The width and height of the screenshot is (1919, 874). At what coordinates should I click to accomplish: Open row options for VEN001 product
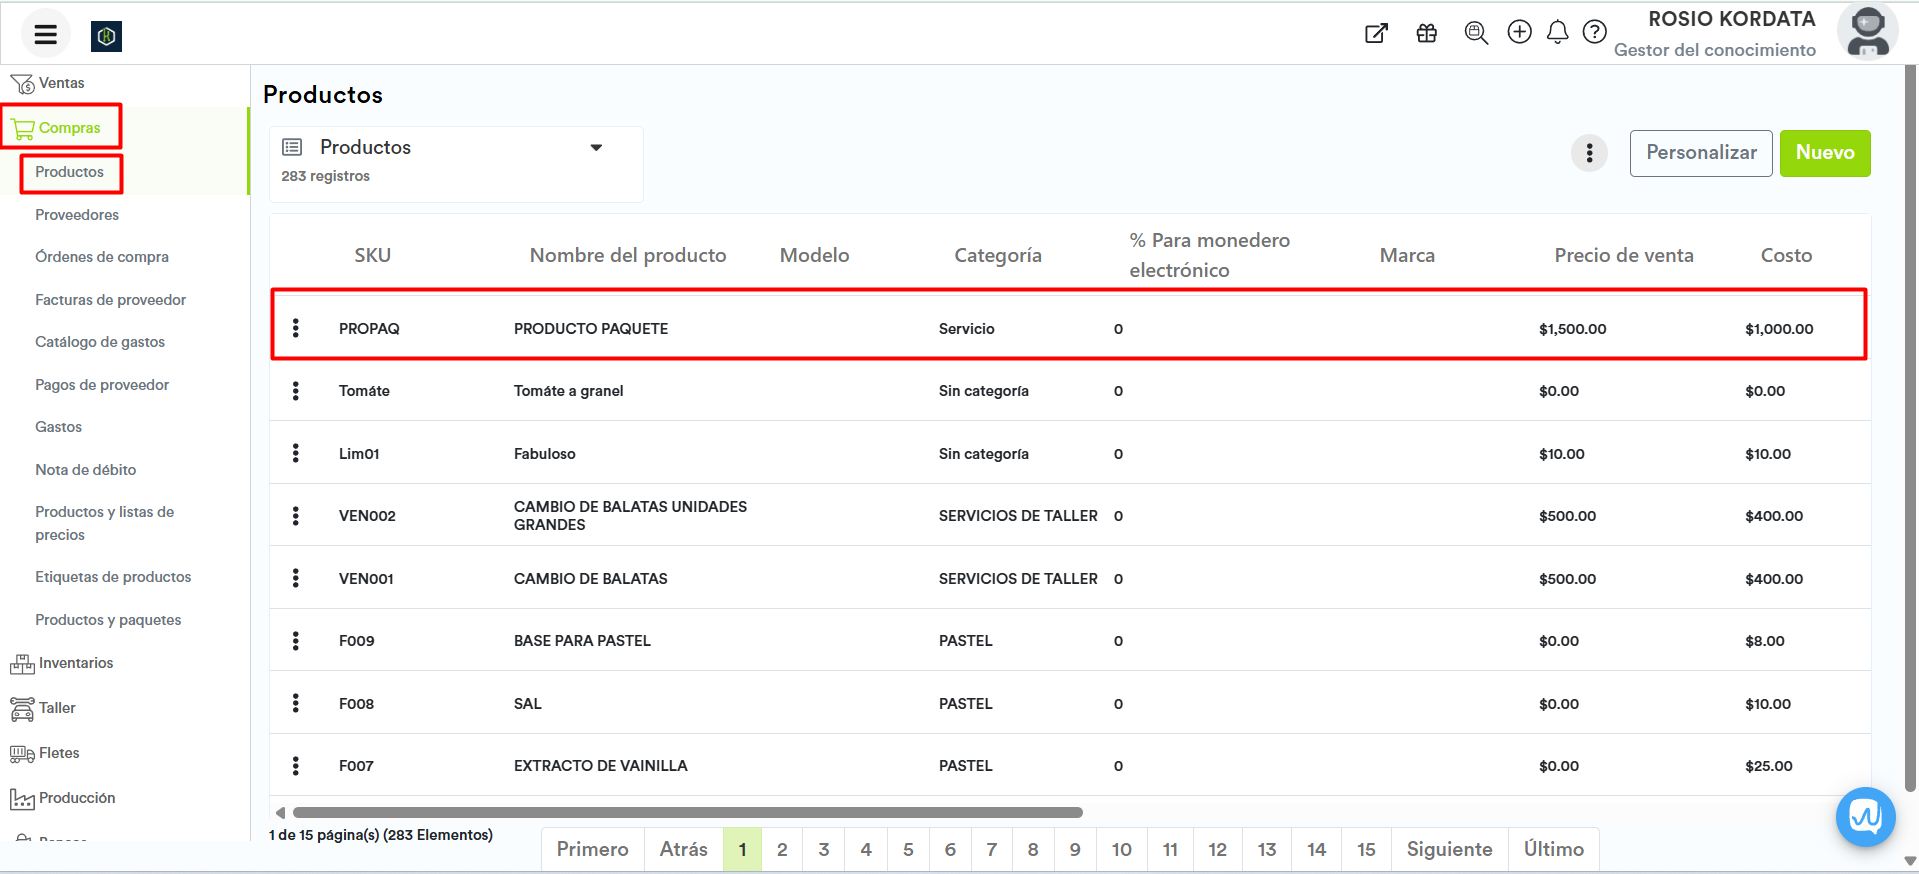click(x=296, y=578)
